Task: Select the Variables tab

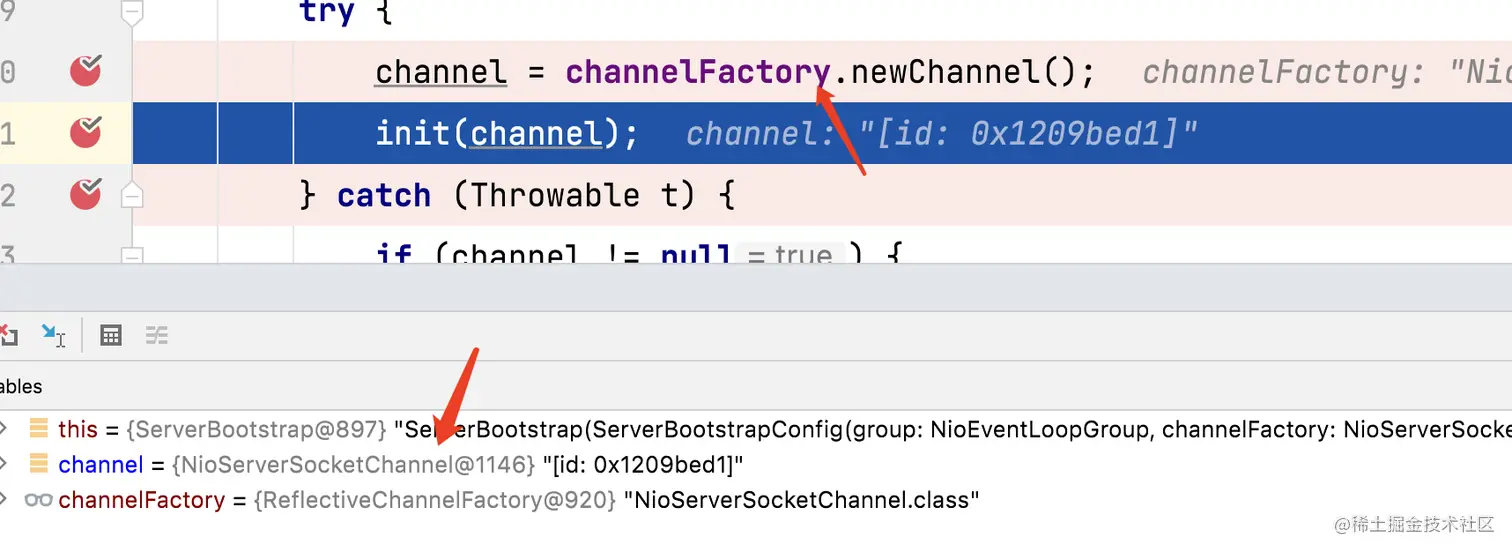Action: coord(21,386)
